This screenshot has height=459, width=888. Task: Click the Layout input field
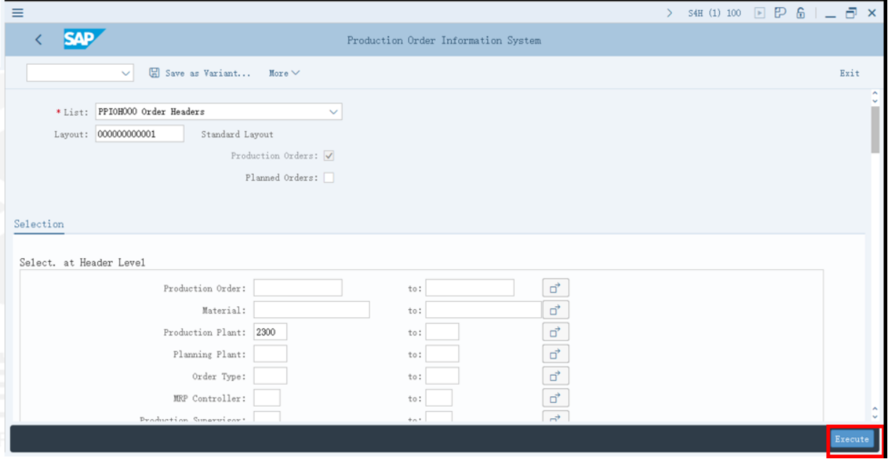139,134
